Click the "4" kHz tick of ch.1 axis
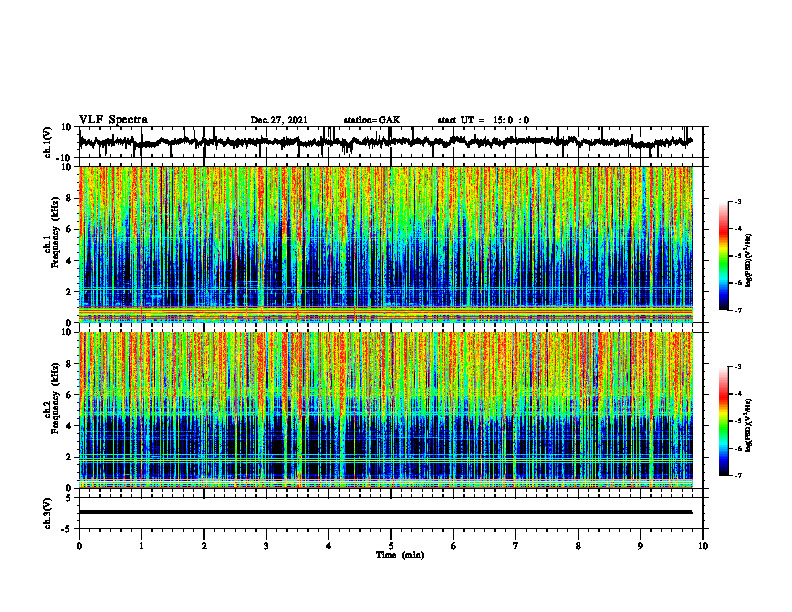Viewport: 792px width, 612px height. tap(70, 261)
